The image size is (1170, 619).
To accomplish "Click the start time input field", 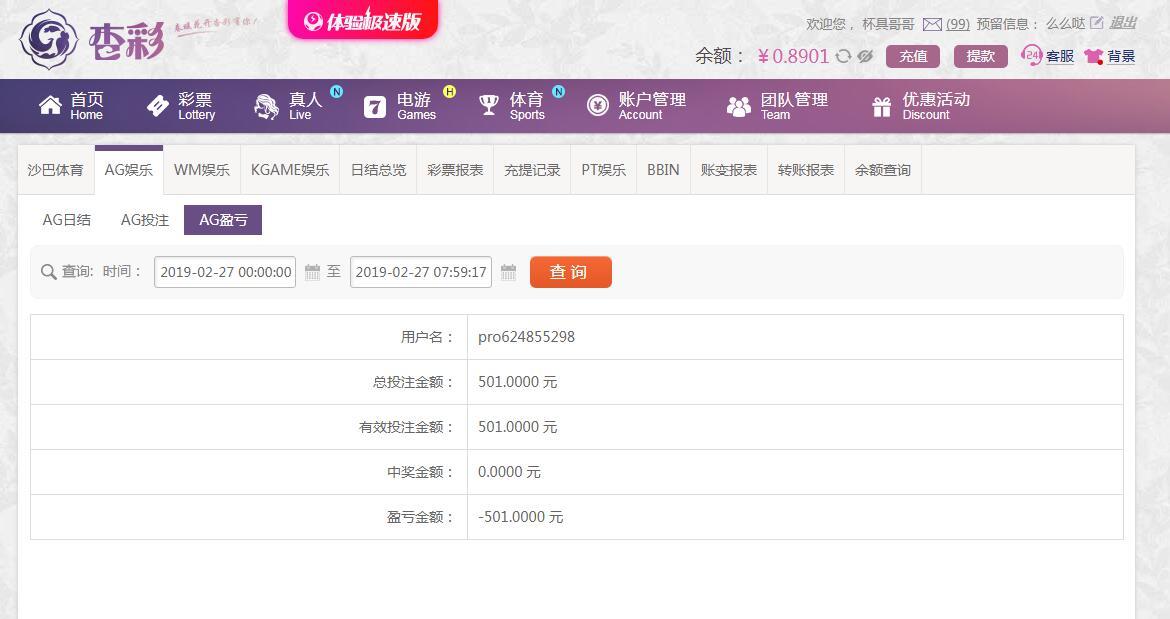I will click(x=225, y=272).
